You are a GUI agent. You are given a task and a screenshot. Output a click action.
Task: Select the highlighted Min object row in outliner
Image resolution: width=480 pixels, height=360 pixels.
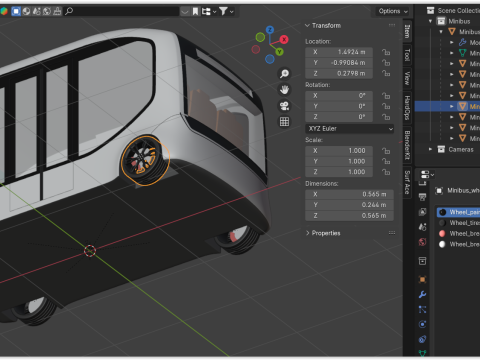(447, 106)
